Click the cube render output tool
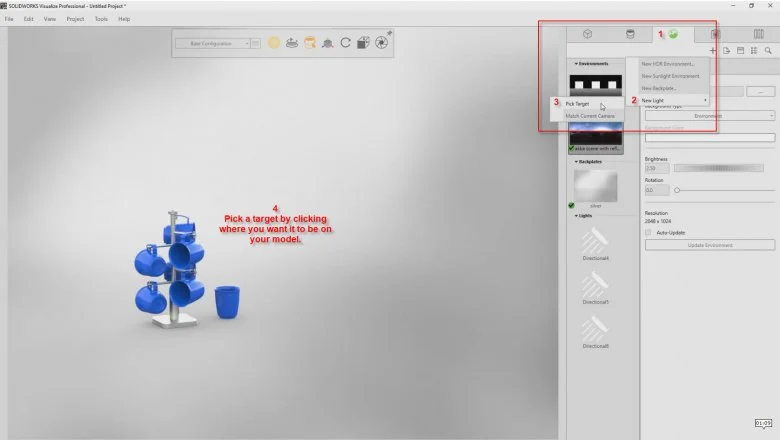The width and height of the screenshot is (780, 440). coord(363,43)
